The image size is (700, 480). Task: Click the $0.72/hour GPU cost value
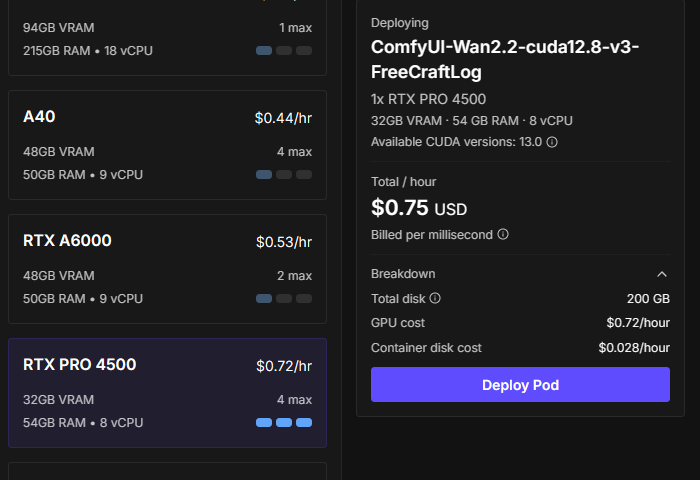pos(638,323)
